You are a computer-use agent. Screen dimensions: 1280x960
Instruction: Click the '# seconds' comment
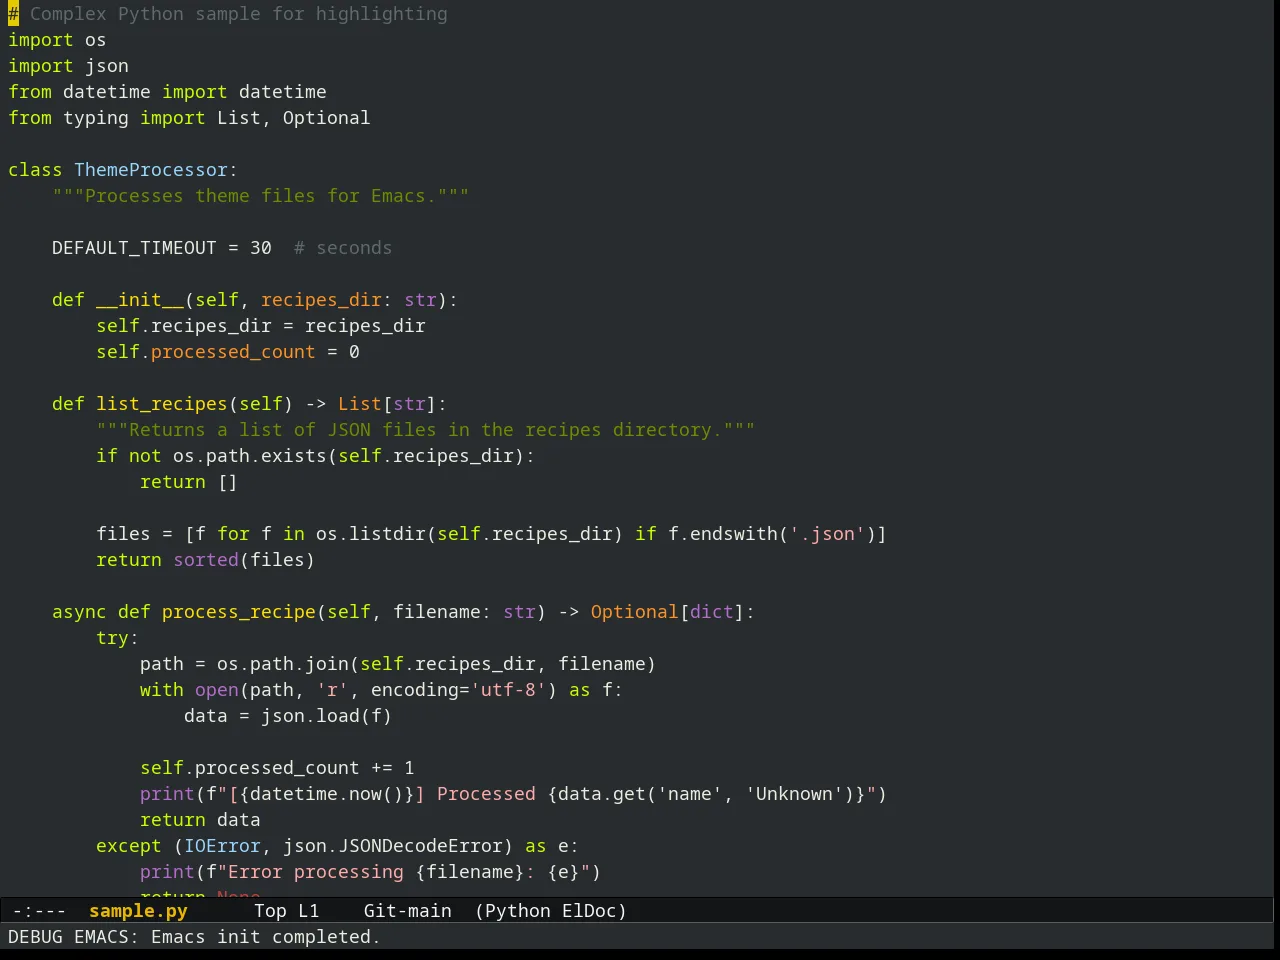click(x=342, y=248)
